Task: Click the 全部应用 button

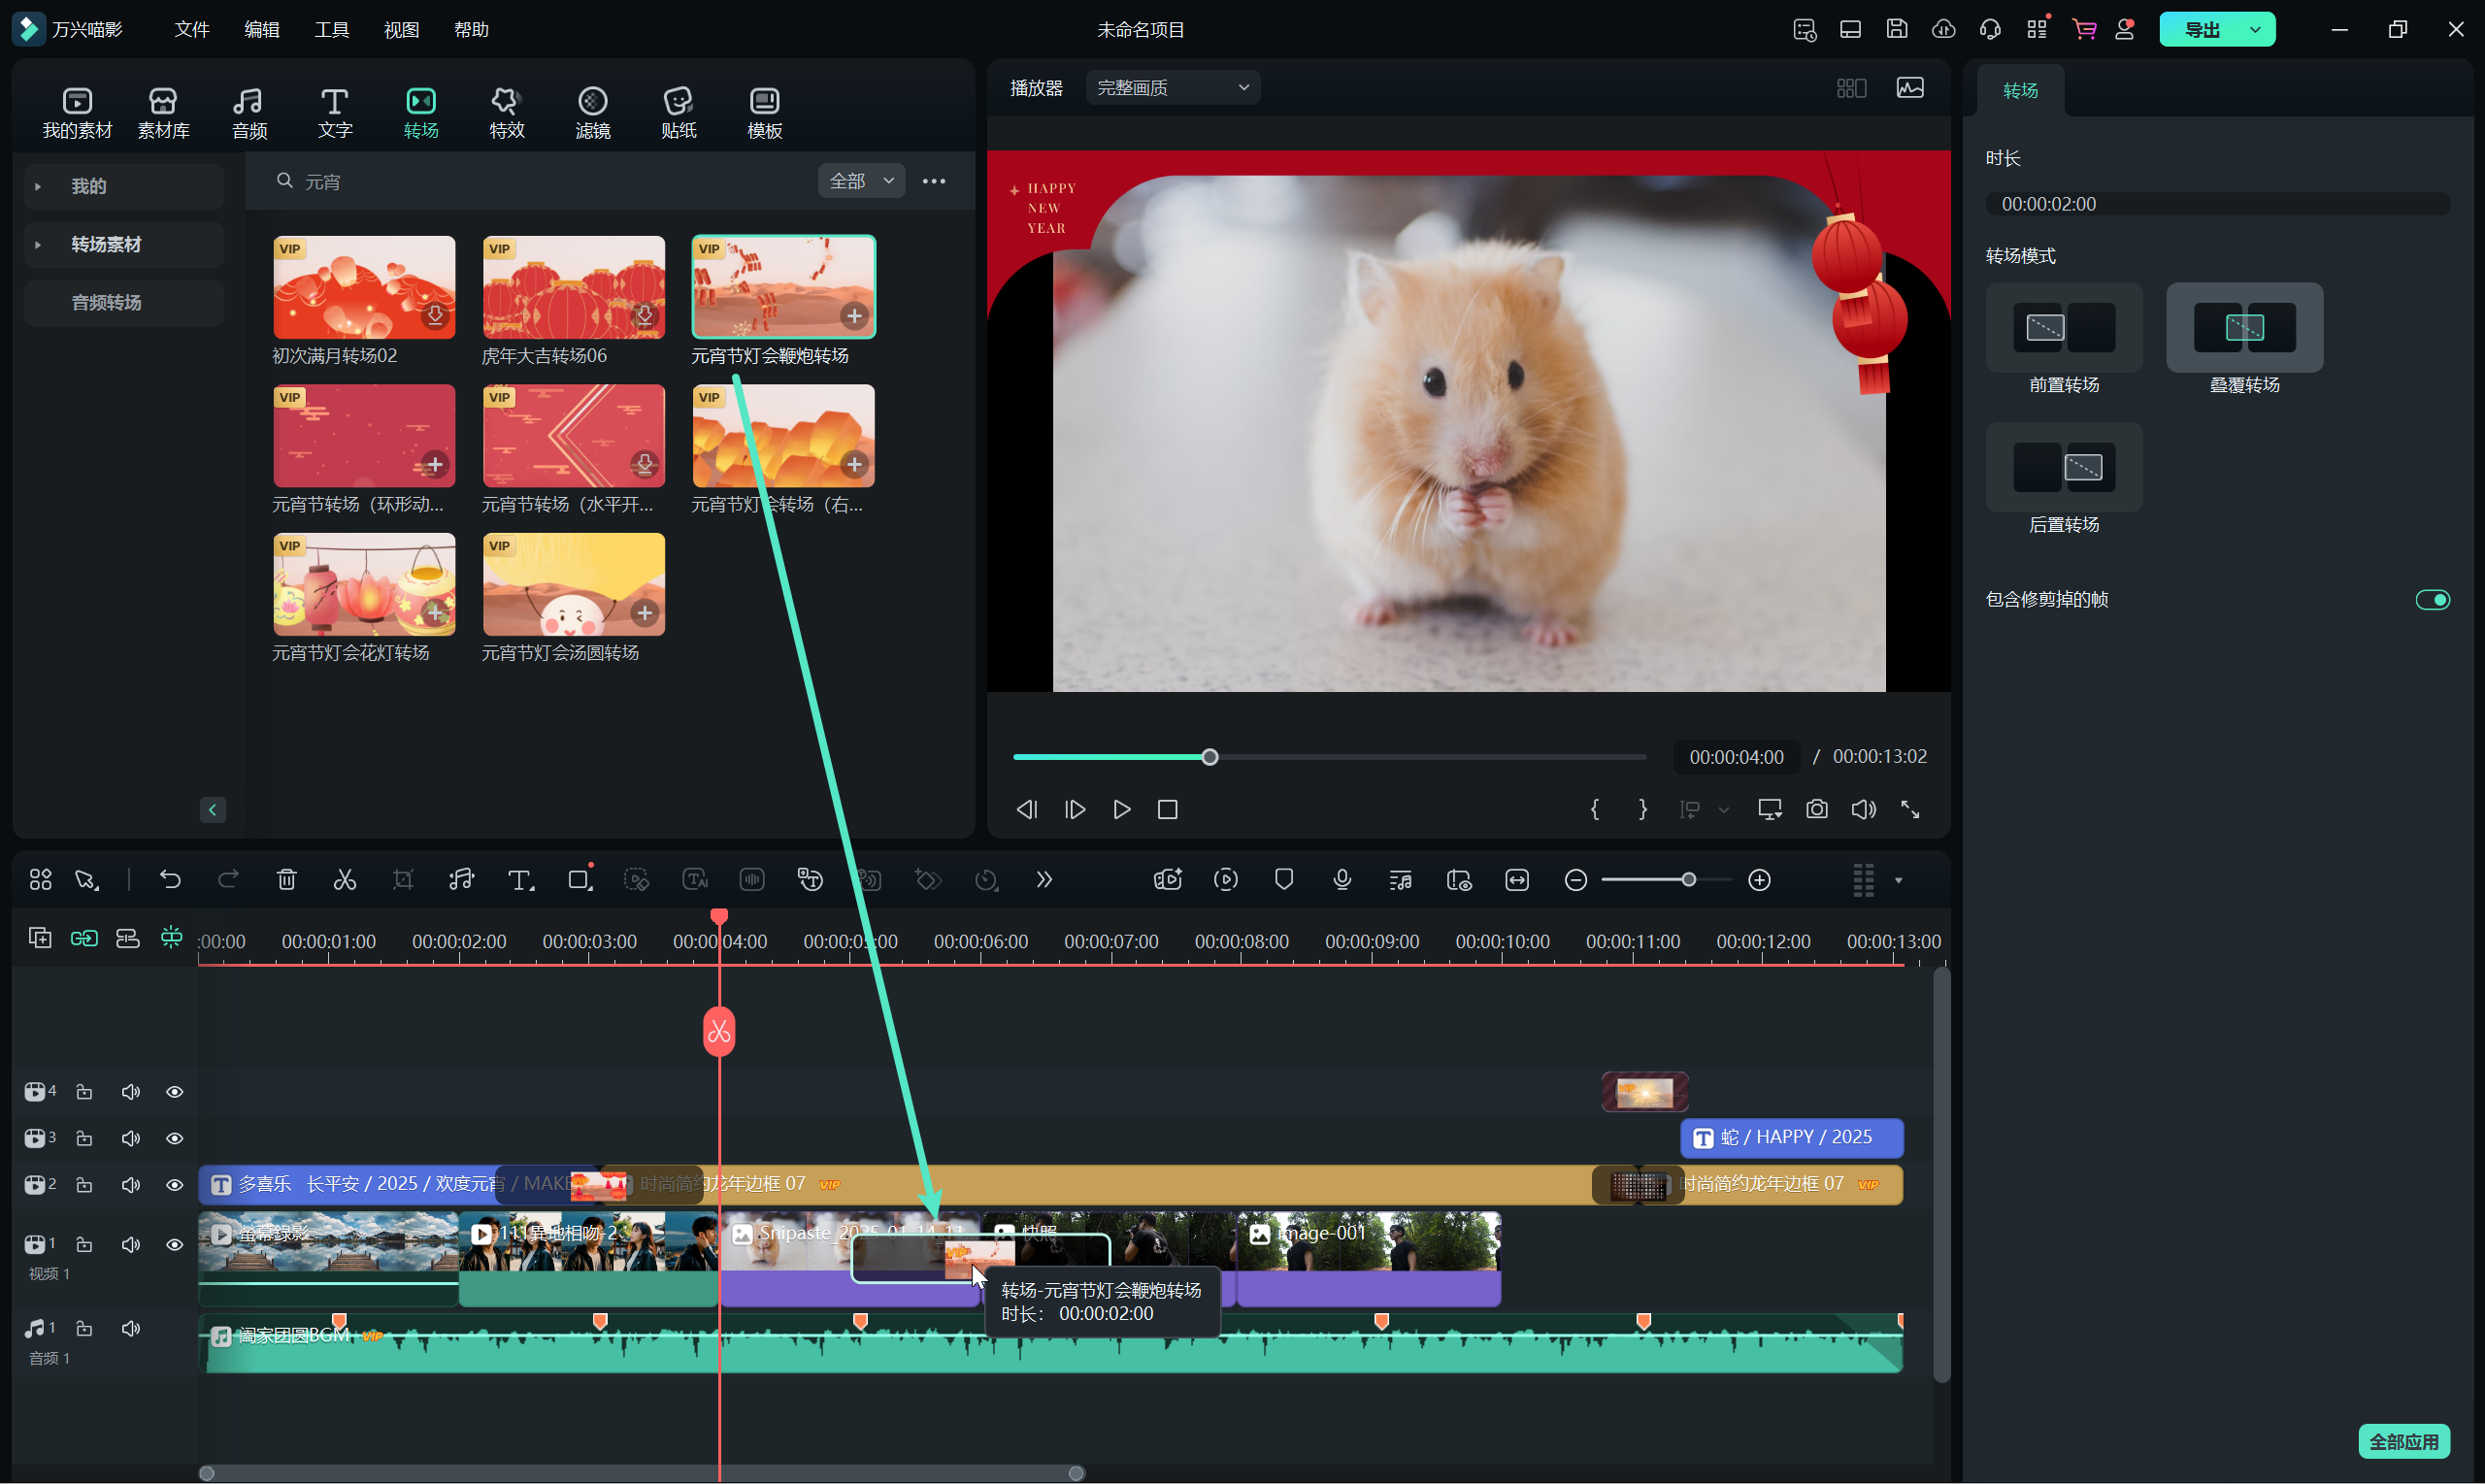Action: (x=2403, y=1441)
